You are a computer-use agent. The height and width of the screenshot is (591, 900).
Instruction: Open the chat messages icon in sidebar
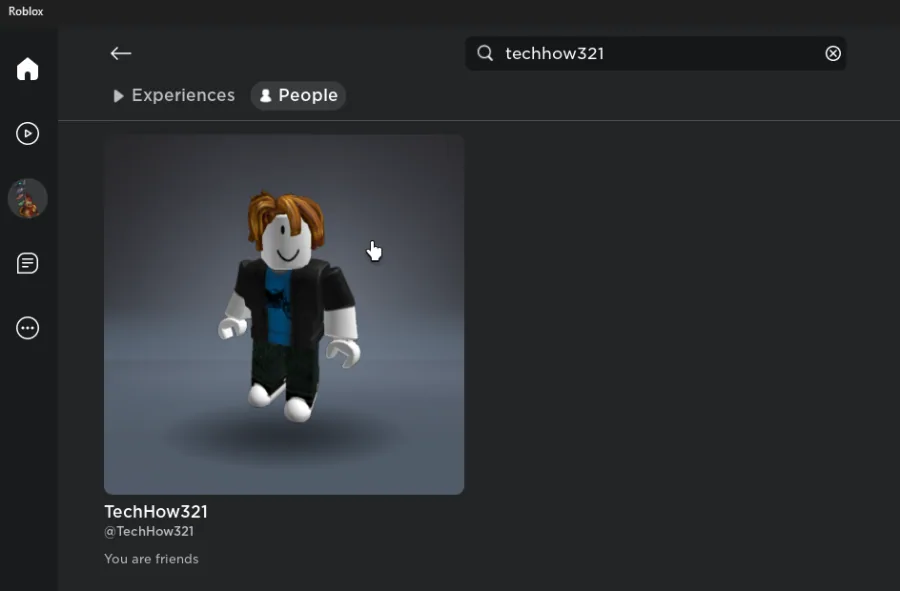click(x=28, y=263)
